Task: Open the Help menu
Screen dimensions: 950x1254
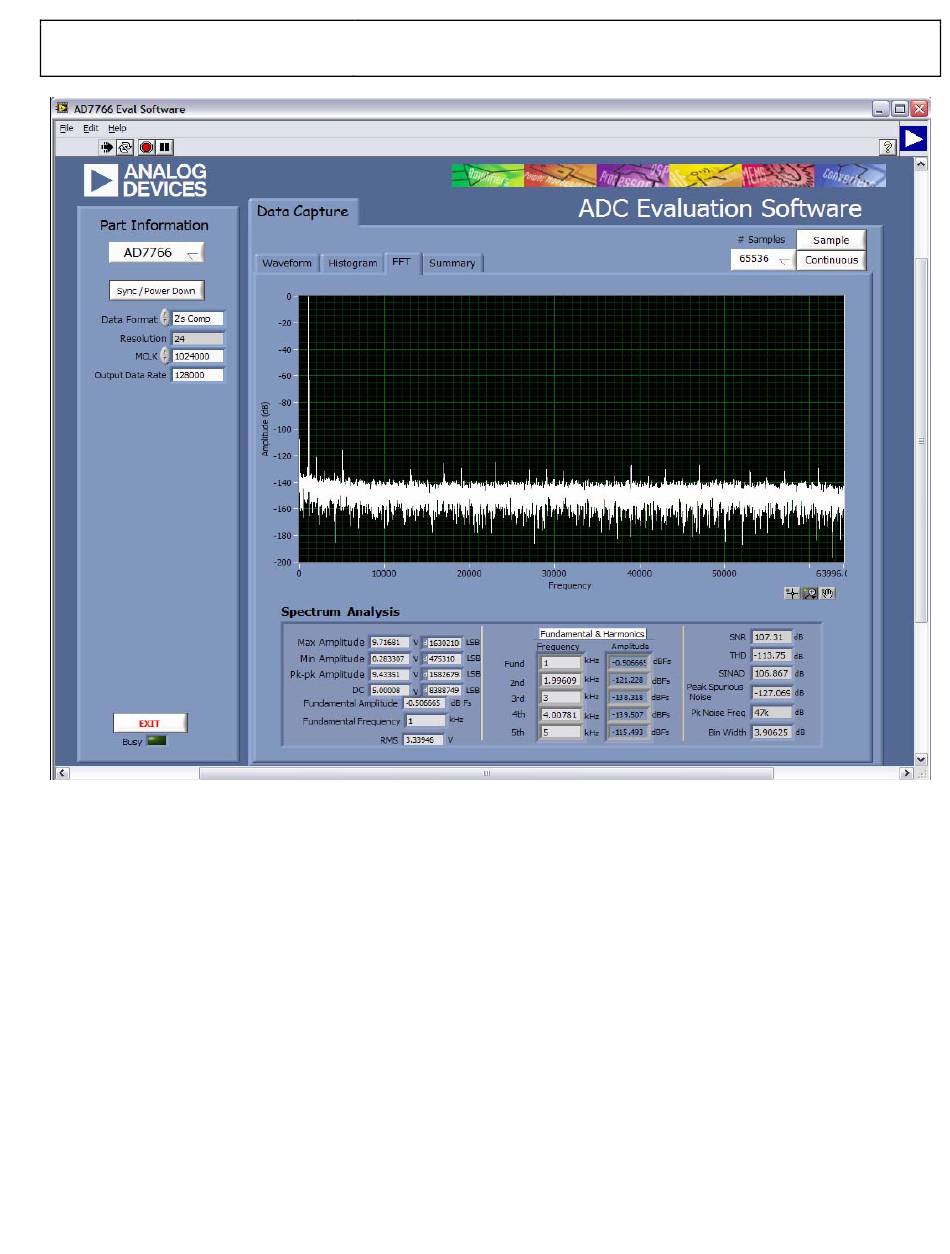Action: [x=118, y=128]
